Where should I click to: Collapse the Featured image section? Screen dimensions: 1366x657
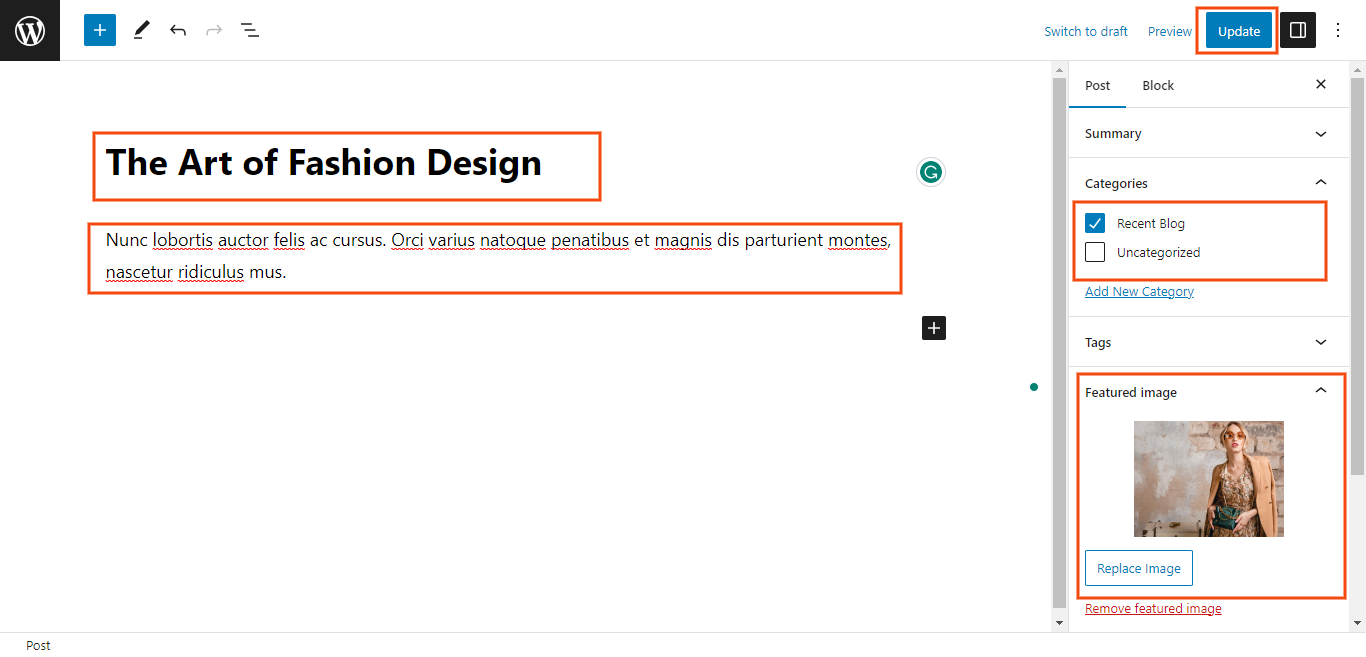pos(1320,391)
